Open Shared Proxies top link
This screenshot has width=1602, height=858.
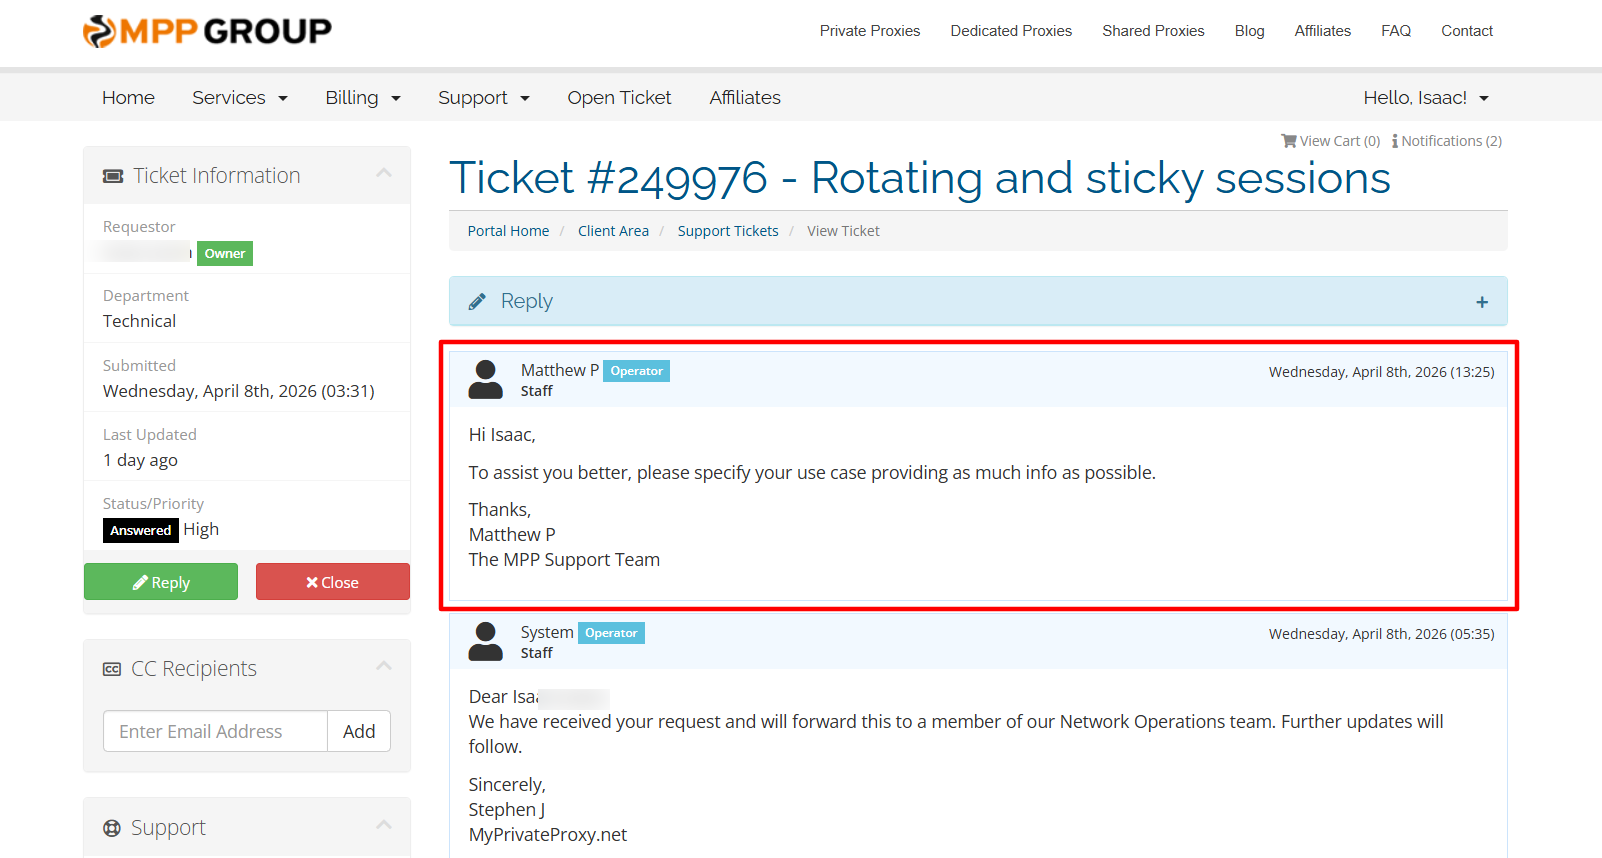(x=1153, y=31)
